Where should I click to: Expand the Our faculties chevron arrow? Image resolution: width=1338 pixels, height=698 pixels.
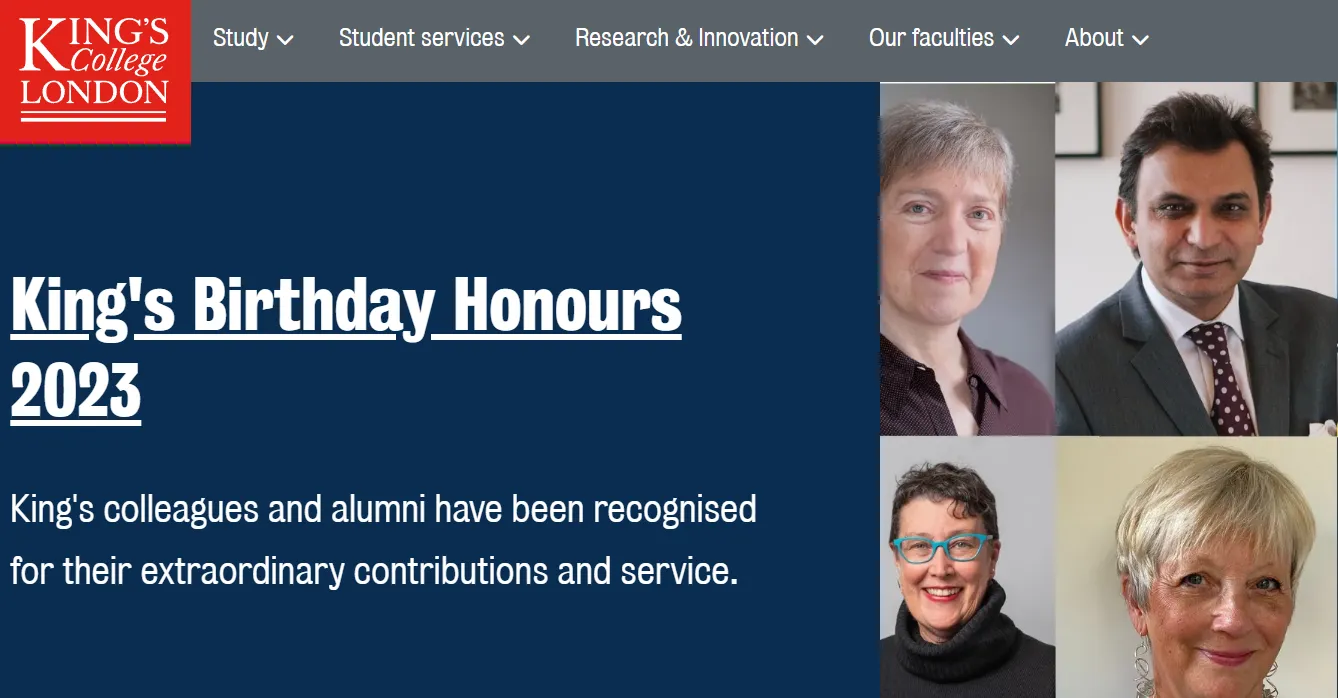(x=1011, y=40)
